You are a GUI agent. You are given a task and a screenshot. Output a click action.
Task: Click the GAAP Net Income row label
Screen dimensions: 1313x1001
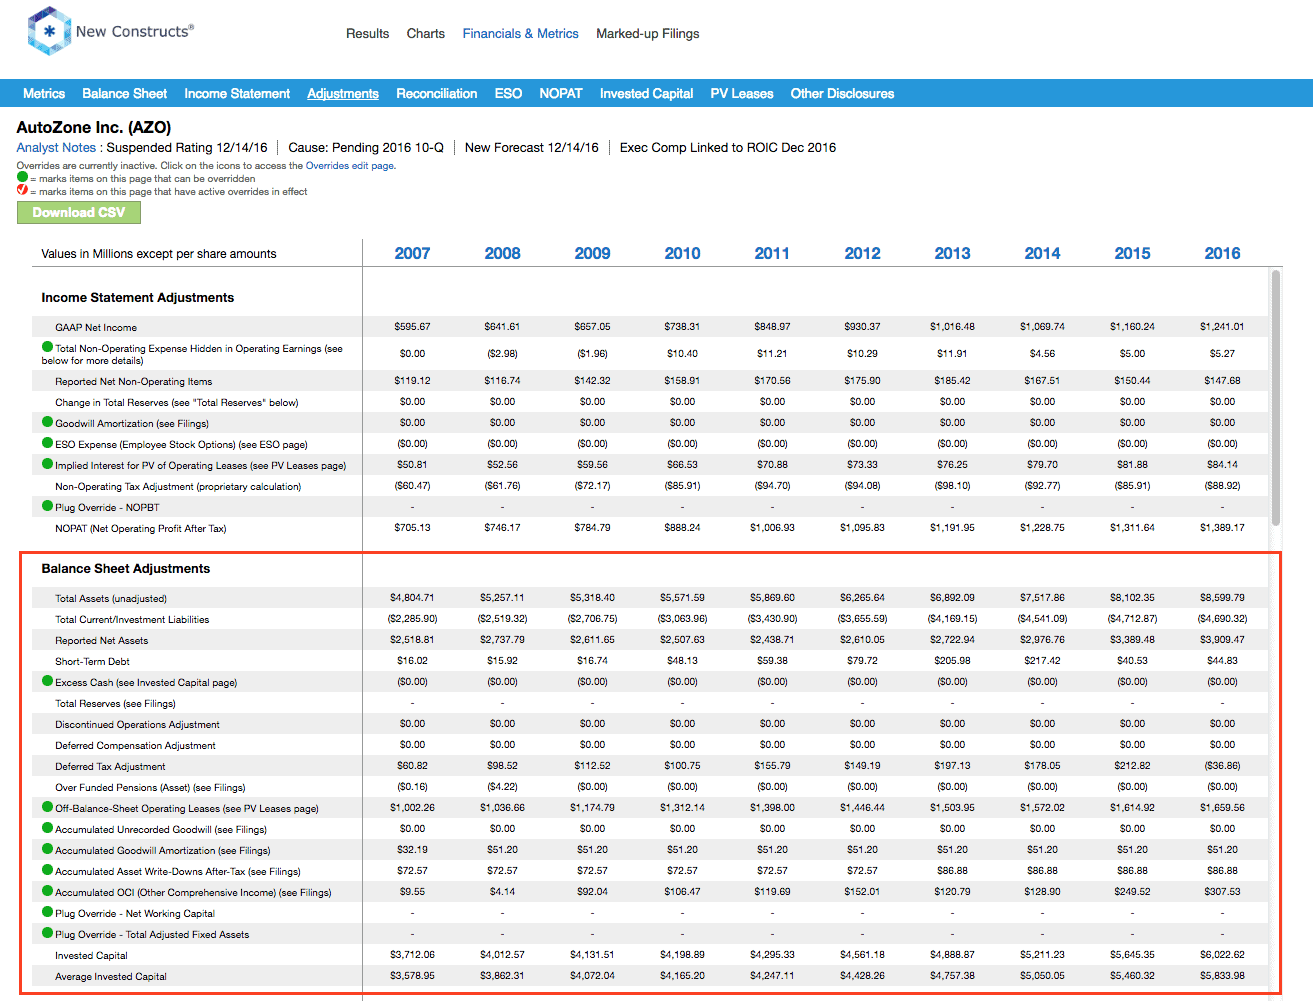pyautogui.click(x=96, y=327)
